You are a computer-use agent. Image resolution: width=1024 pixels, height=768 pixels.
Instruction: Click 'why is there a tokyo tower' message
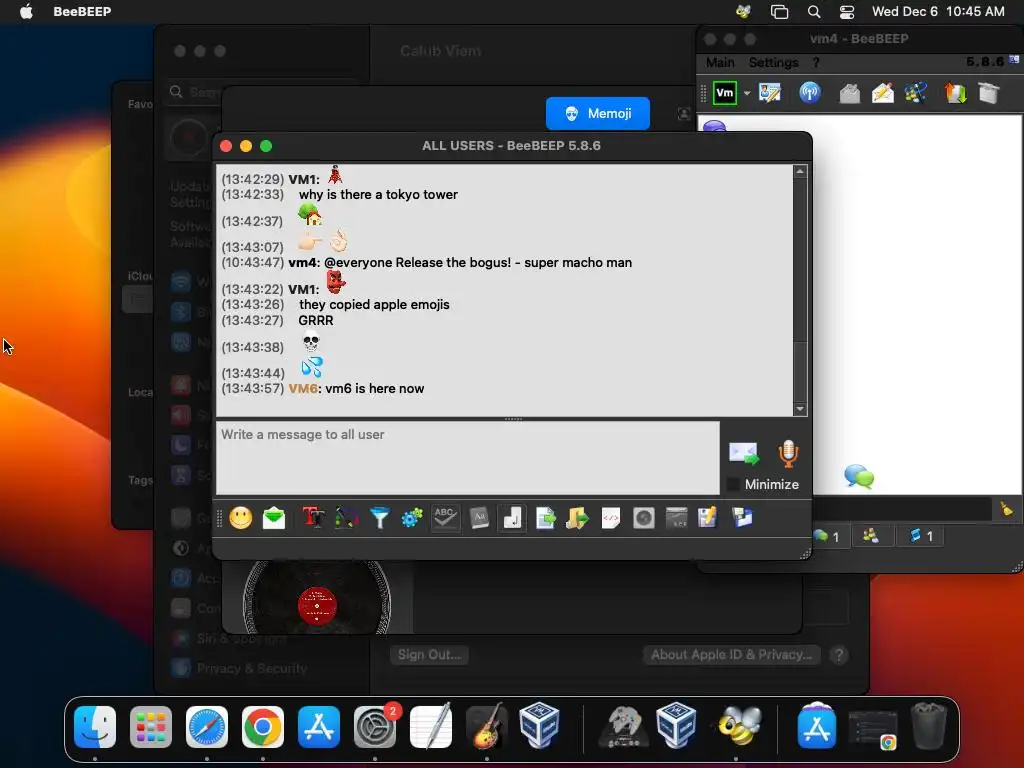(x=378, y=195)
